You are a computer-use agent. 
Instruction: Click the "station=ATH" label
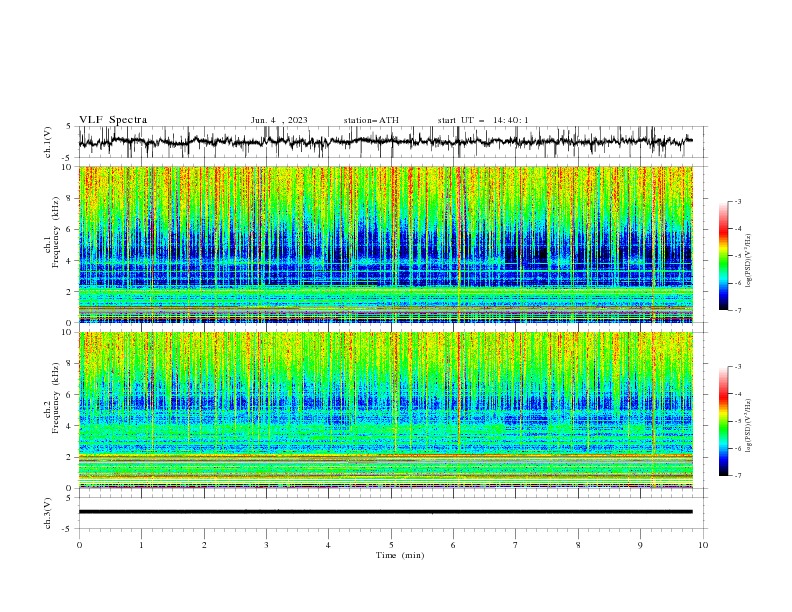(x=371, y=120)
